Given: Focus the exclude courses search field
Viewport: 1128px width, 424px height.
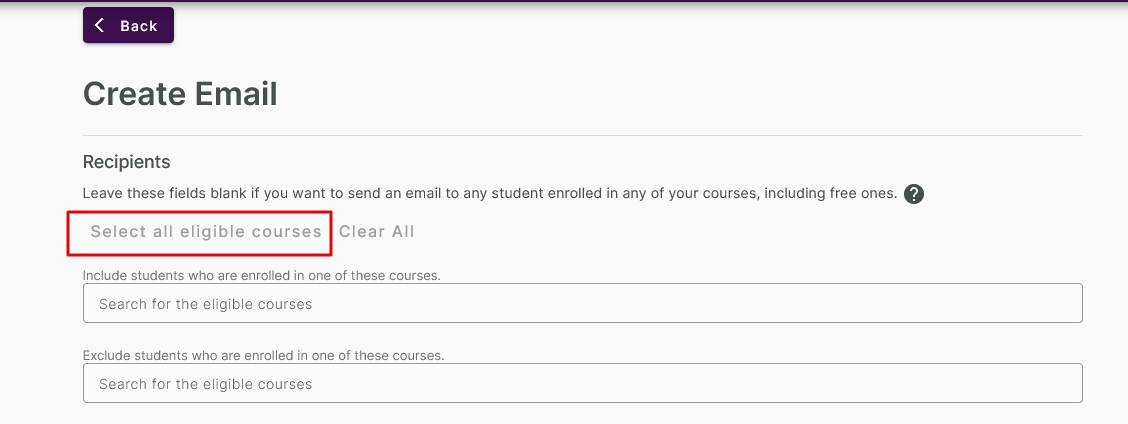Looking at the screenshot, I should pos(583,383).
